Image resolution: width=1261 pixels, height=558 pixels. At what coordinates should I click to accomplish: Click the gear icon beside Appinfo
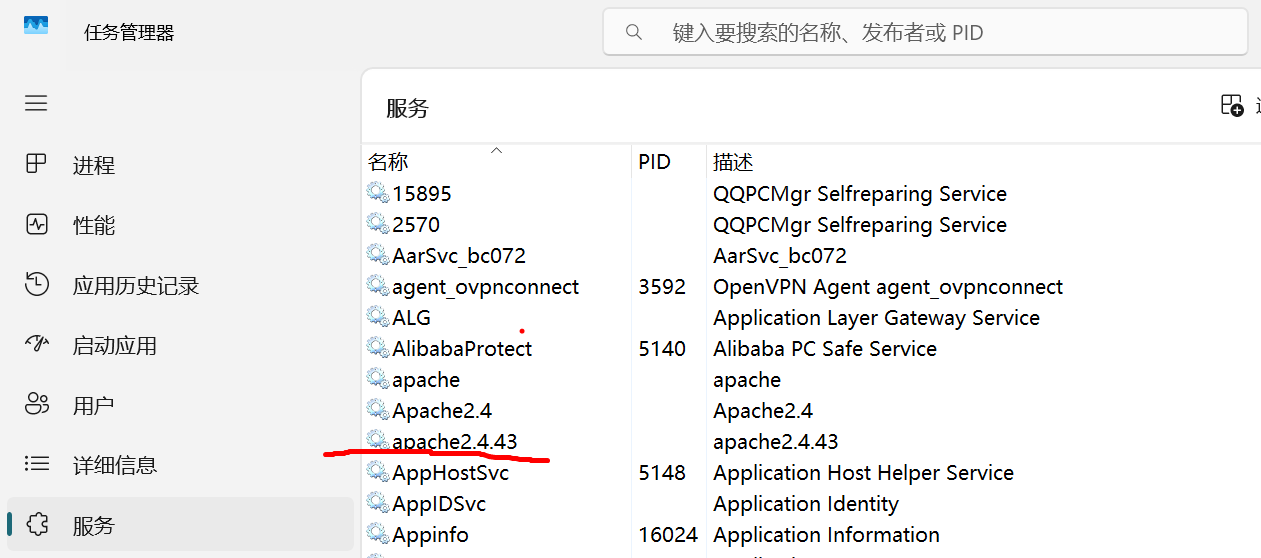[x=377, y=535]
